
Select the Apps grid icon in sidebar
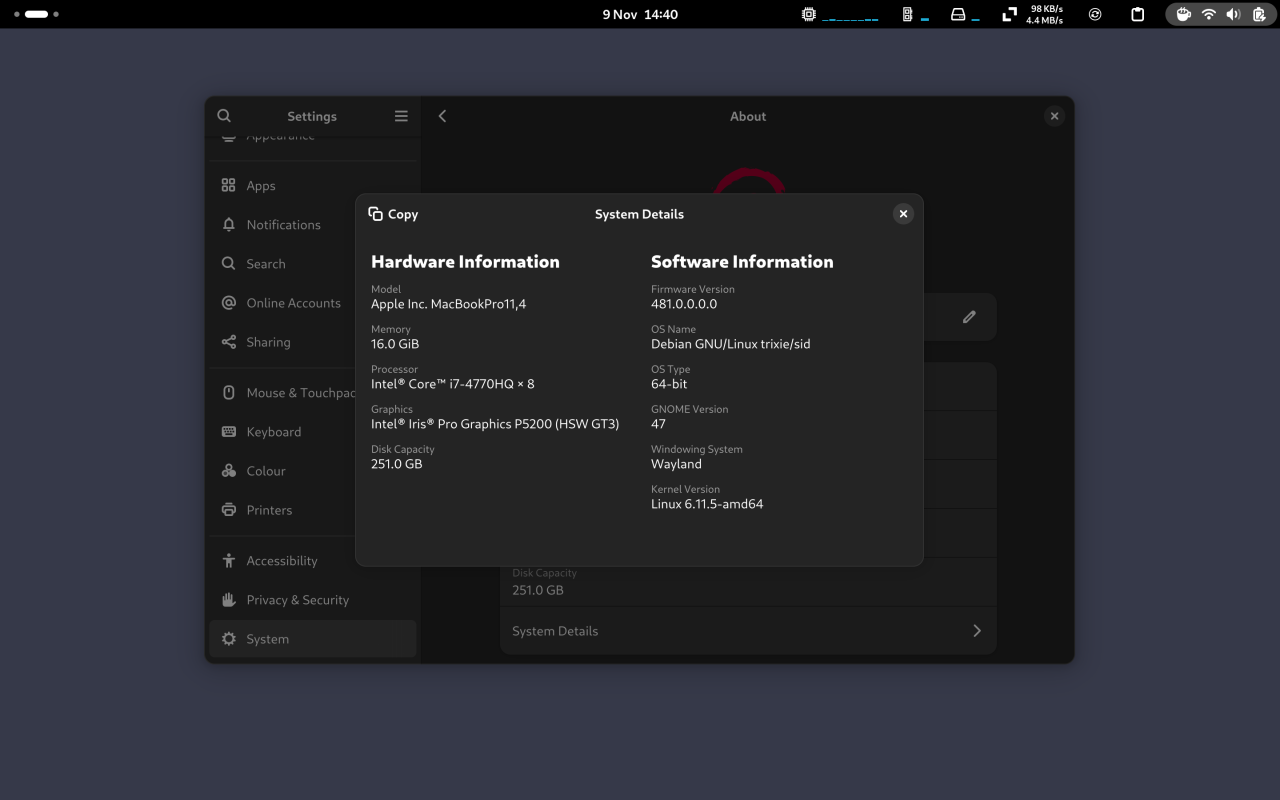pyautogui.click(x=228, y=185)
